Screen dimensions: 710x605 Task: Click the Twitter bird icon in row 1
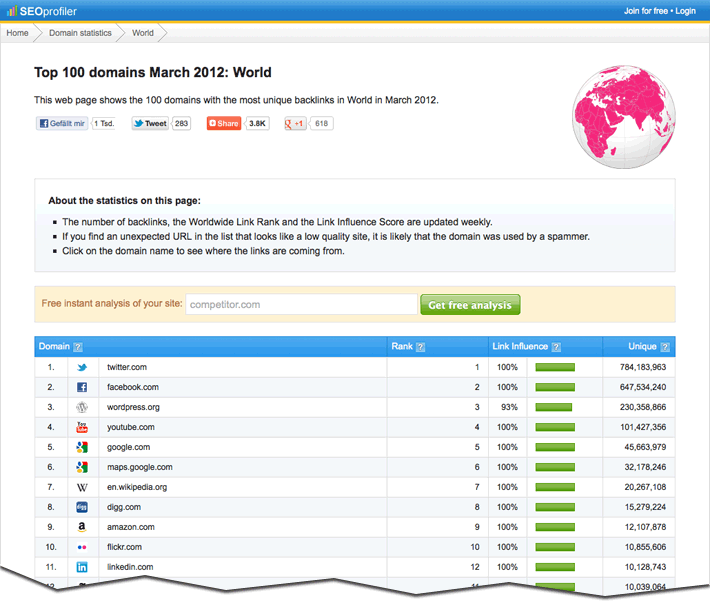pos(82,367)
